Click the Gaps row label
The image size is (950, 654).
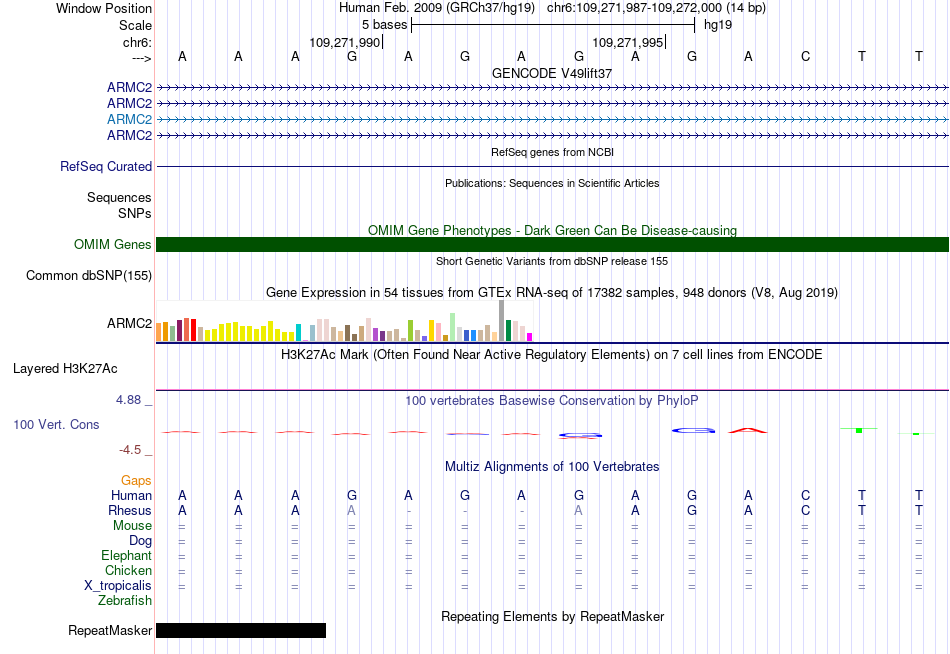(136, 481)
